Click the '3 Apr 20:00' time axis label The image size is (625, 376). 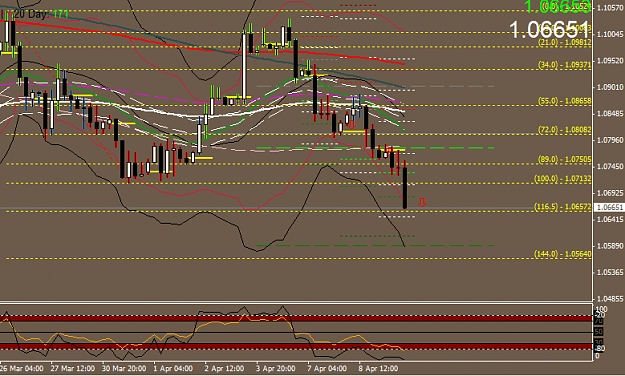click(x=275, y=368)
